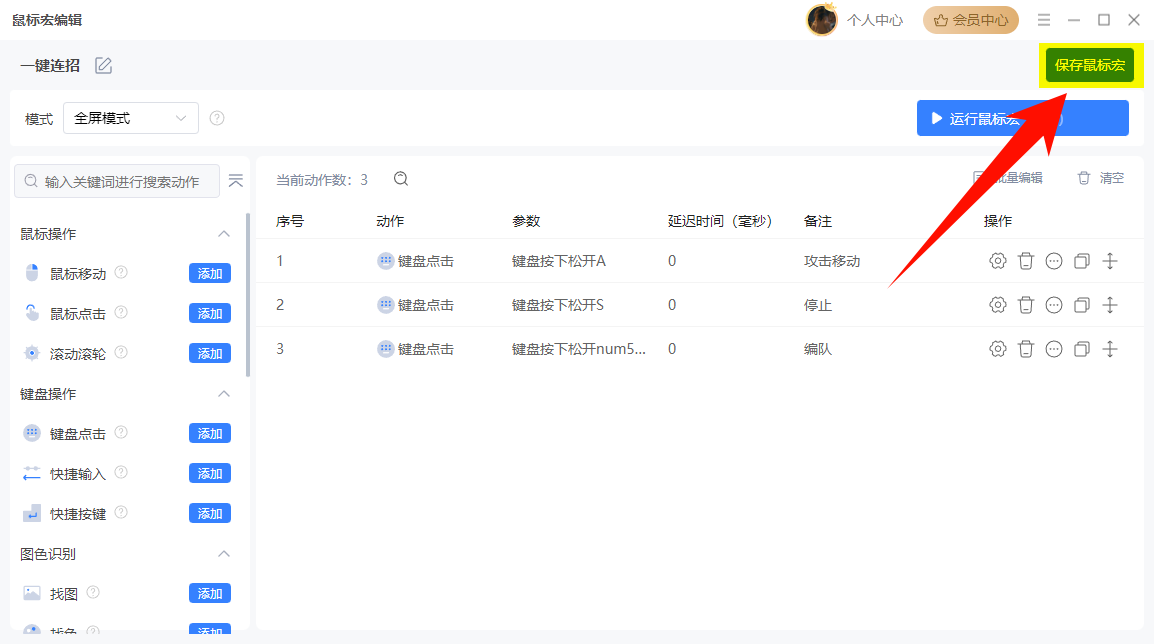Viewport: 1154px width, 644px height.
Task: Click the help icon beside the mode selector
Action: (217, 118)
